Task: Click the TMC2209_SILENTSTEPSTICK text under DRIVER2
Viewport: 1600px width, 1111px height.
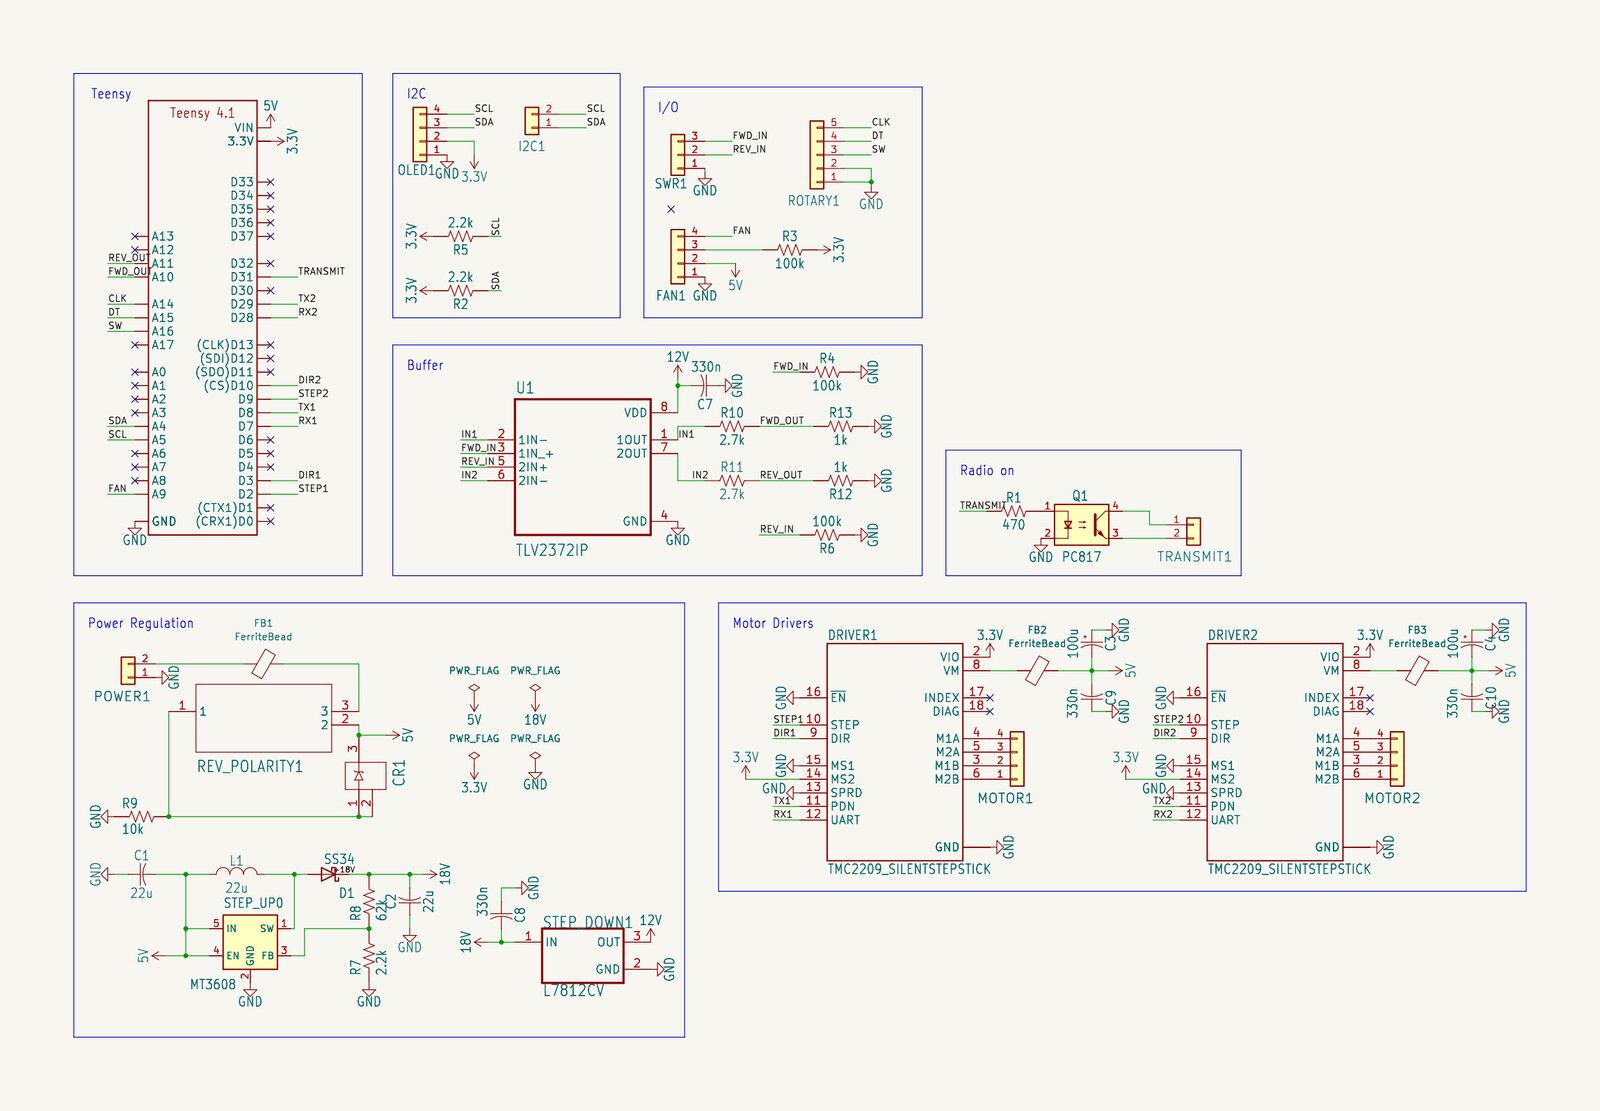Action: [1289, 869]
